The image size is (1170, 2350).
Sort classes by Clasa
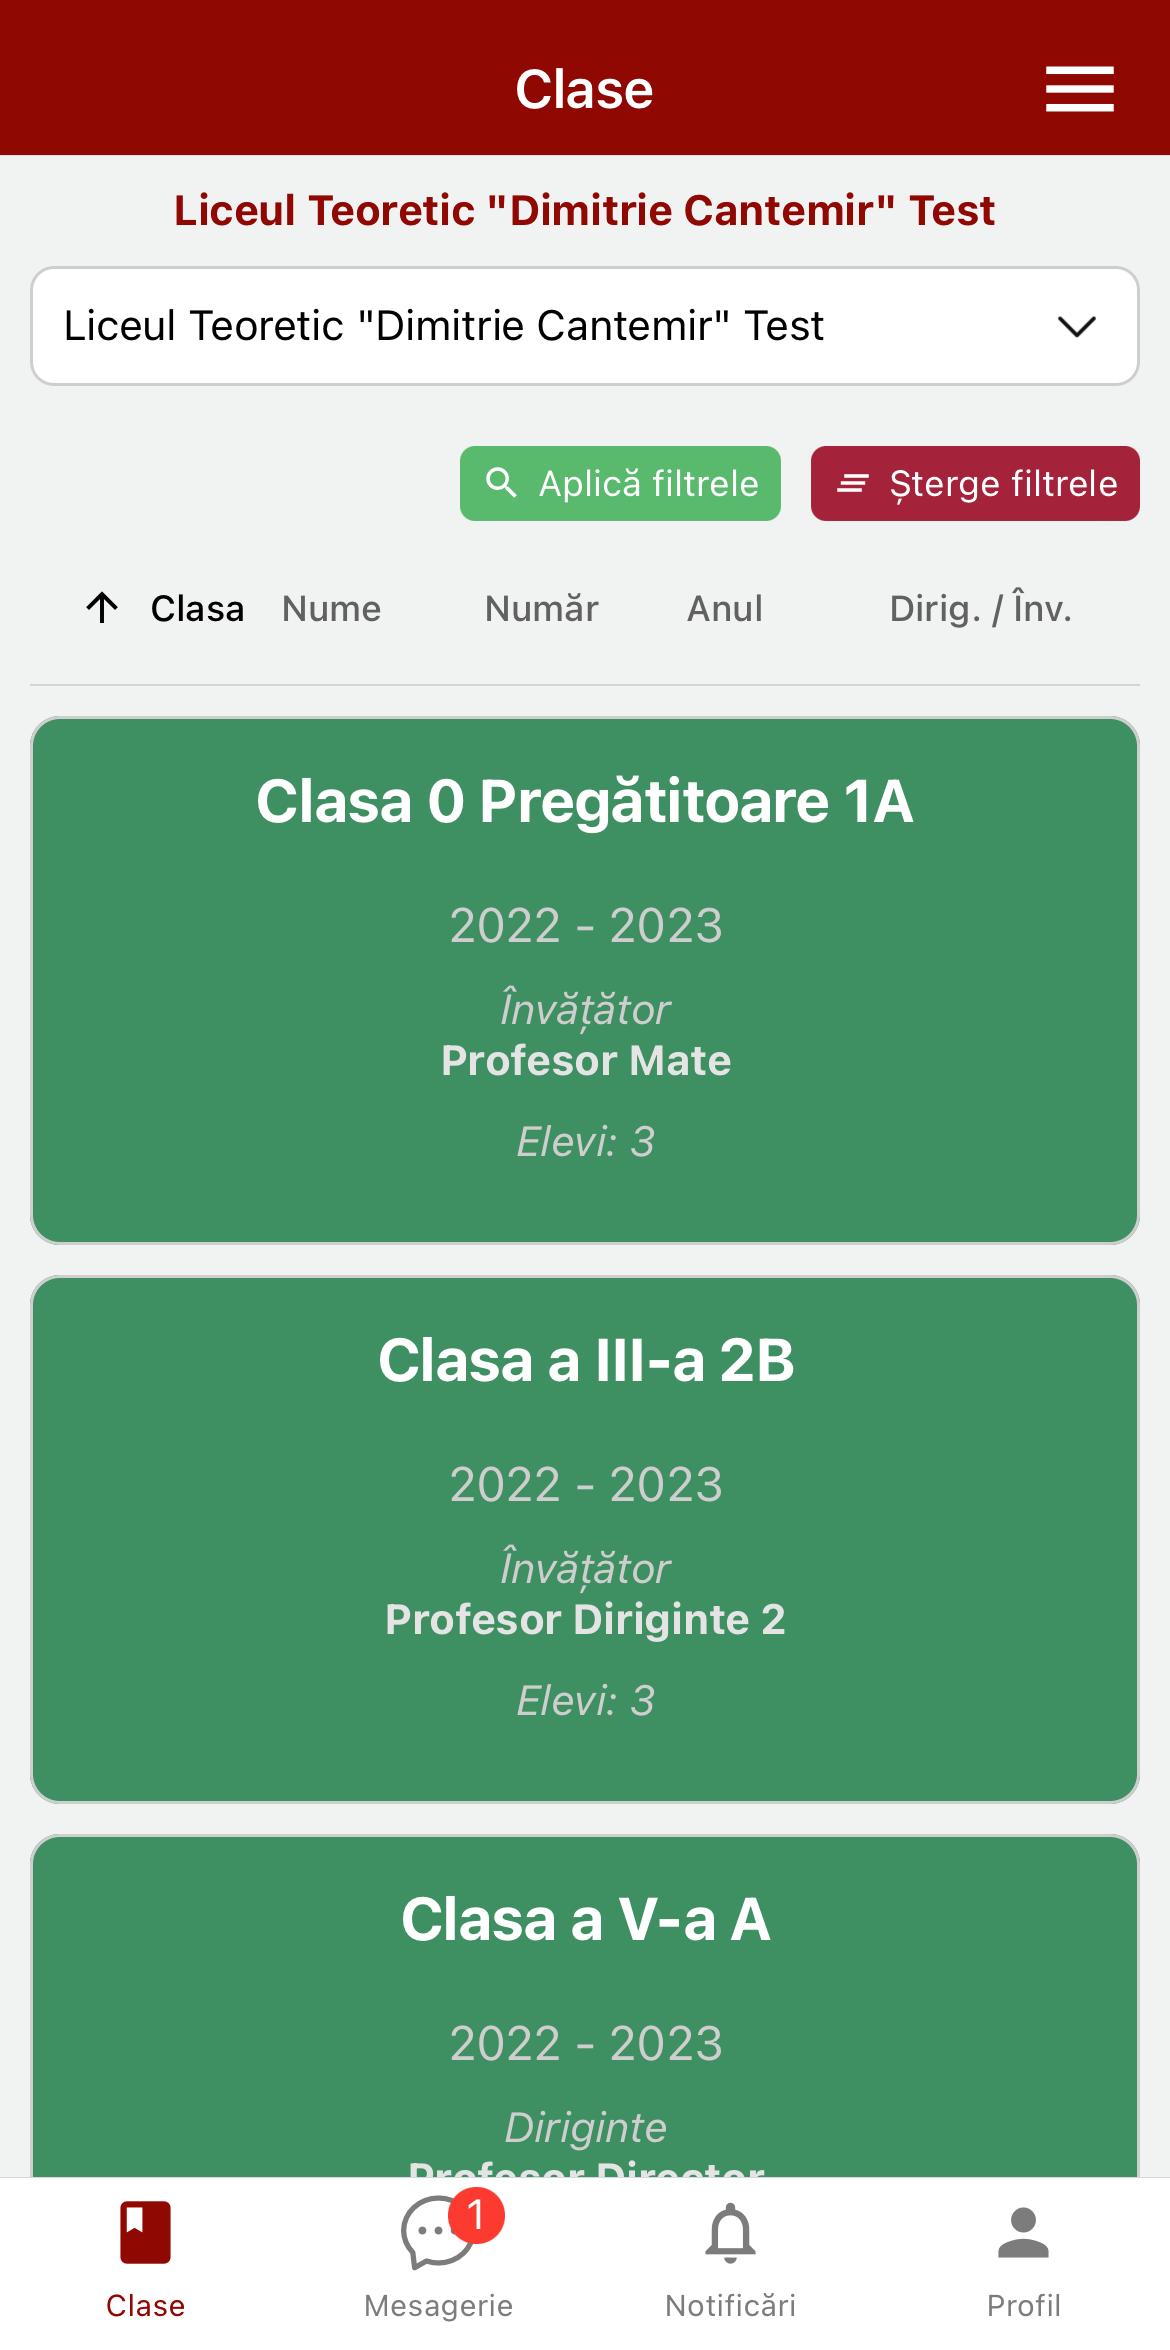(x=197, y=608)
